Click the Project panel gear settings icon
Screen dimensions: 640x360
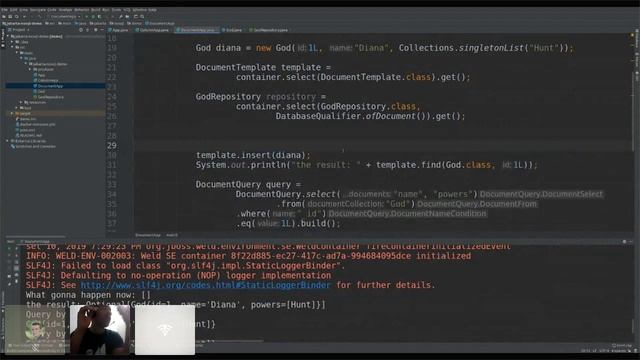pos(96,30)
